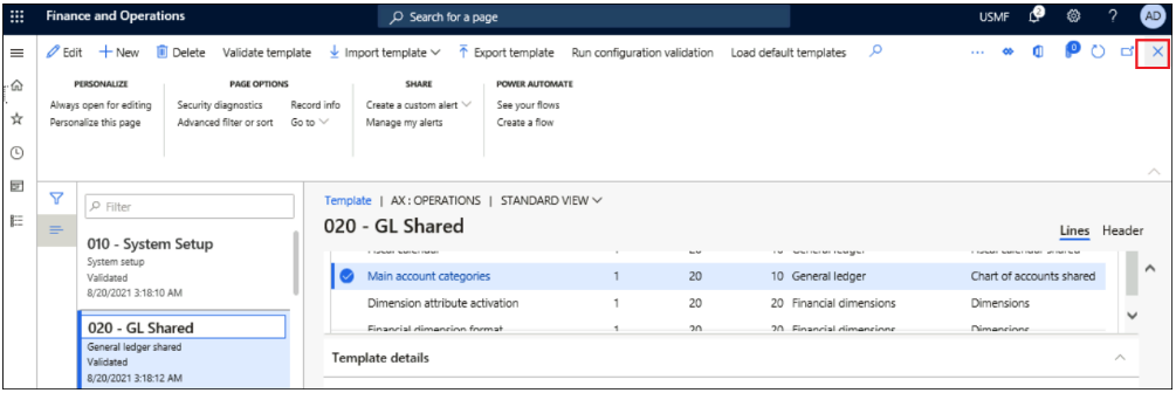The image size is (1176, 393).
Task: Select 010 - System Setup template
Action: (x=184, y=268)
